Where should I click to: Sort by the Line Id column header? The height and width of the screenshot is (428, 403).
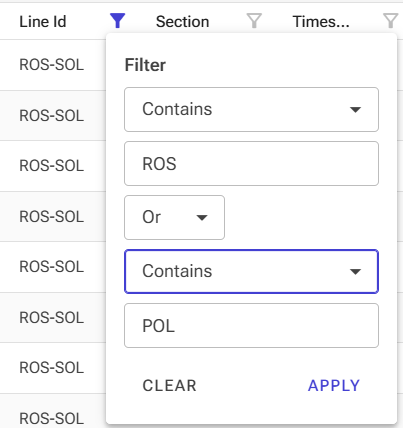click(x=43, y=22)
